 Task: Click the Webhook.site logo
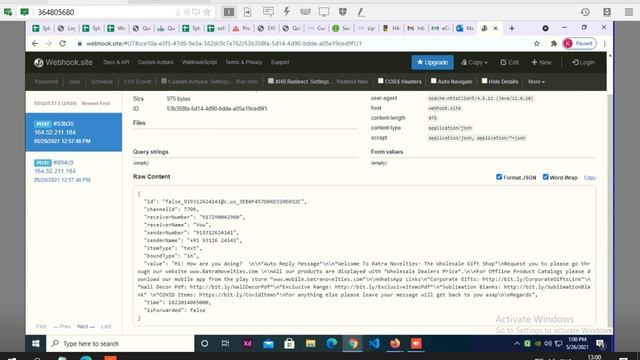pyautogui.click(x=63, y=62)
